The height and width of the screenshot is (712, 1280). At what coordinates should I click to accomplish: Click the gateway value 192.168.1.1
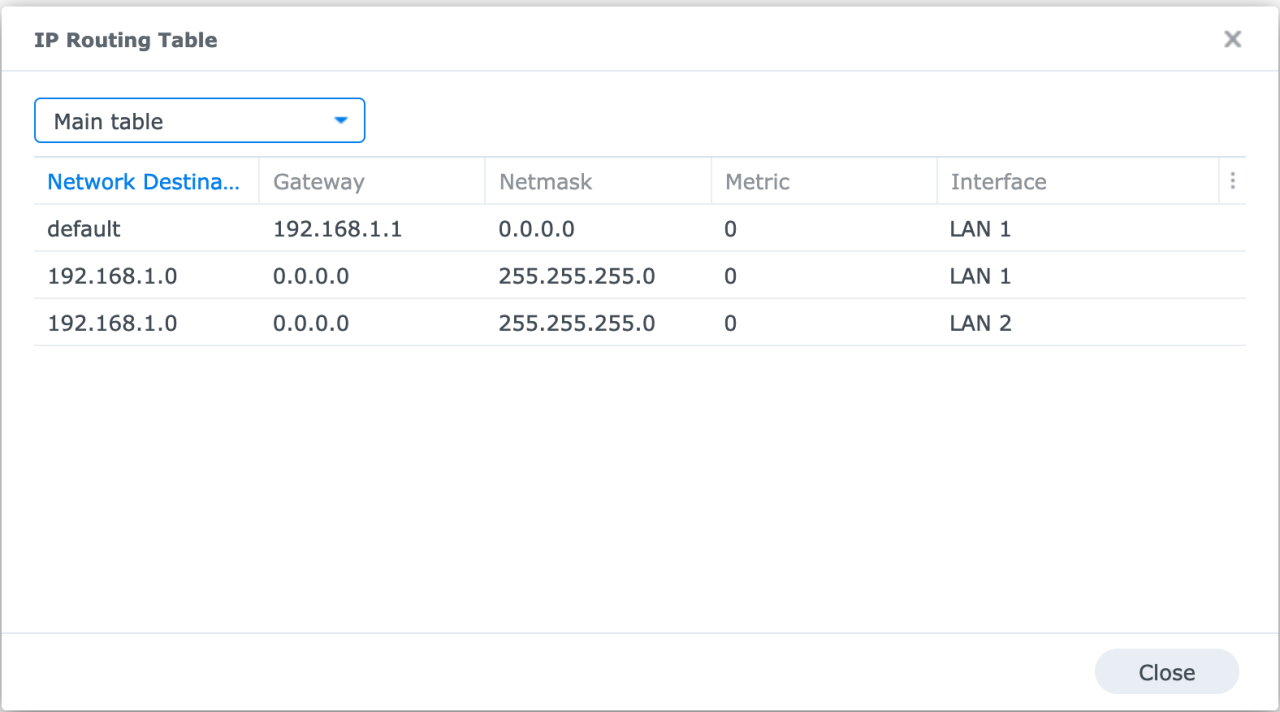pyautogui.click(x=337, y=229)
